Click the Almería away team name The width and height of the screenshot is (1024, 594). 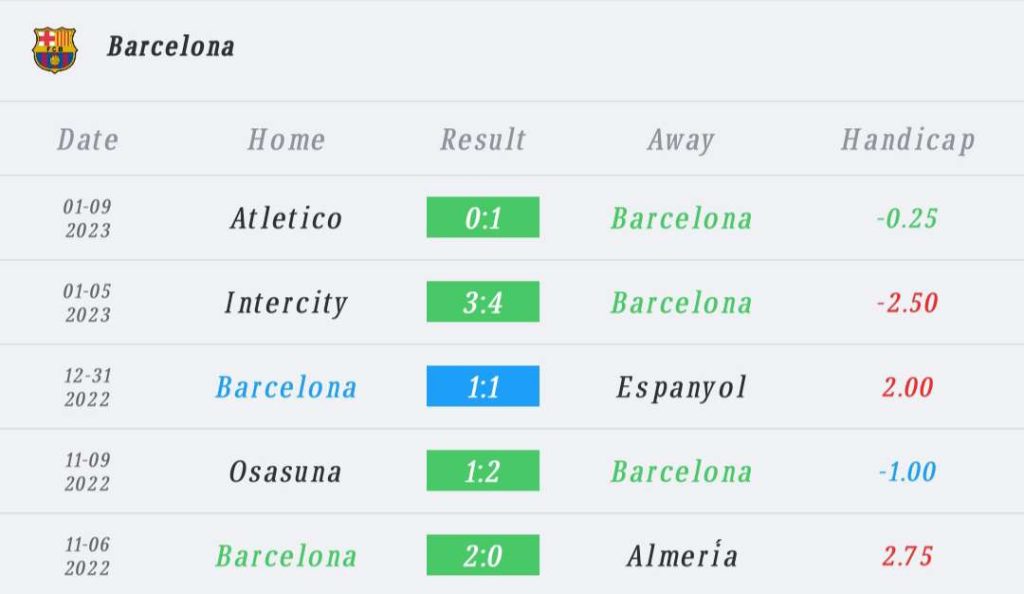pos(682,555)
